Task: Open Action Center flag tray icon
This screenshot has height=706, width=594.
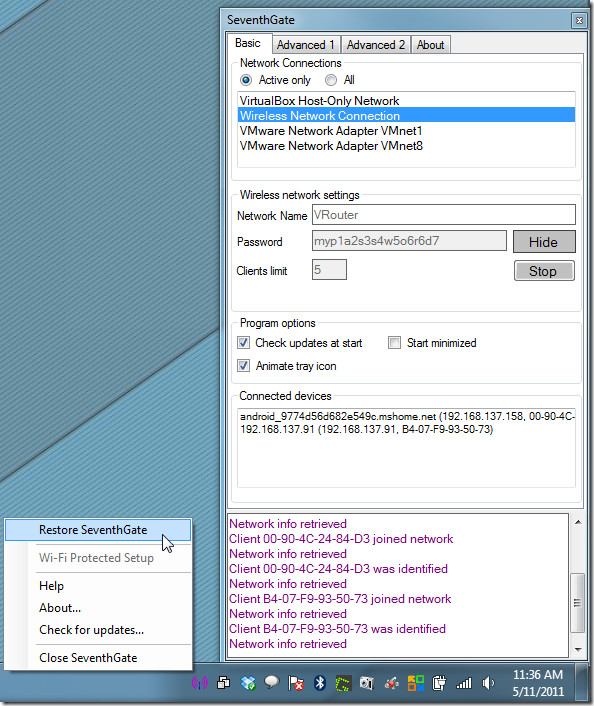Action: pos(295,683)
